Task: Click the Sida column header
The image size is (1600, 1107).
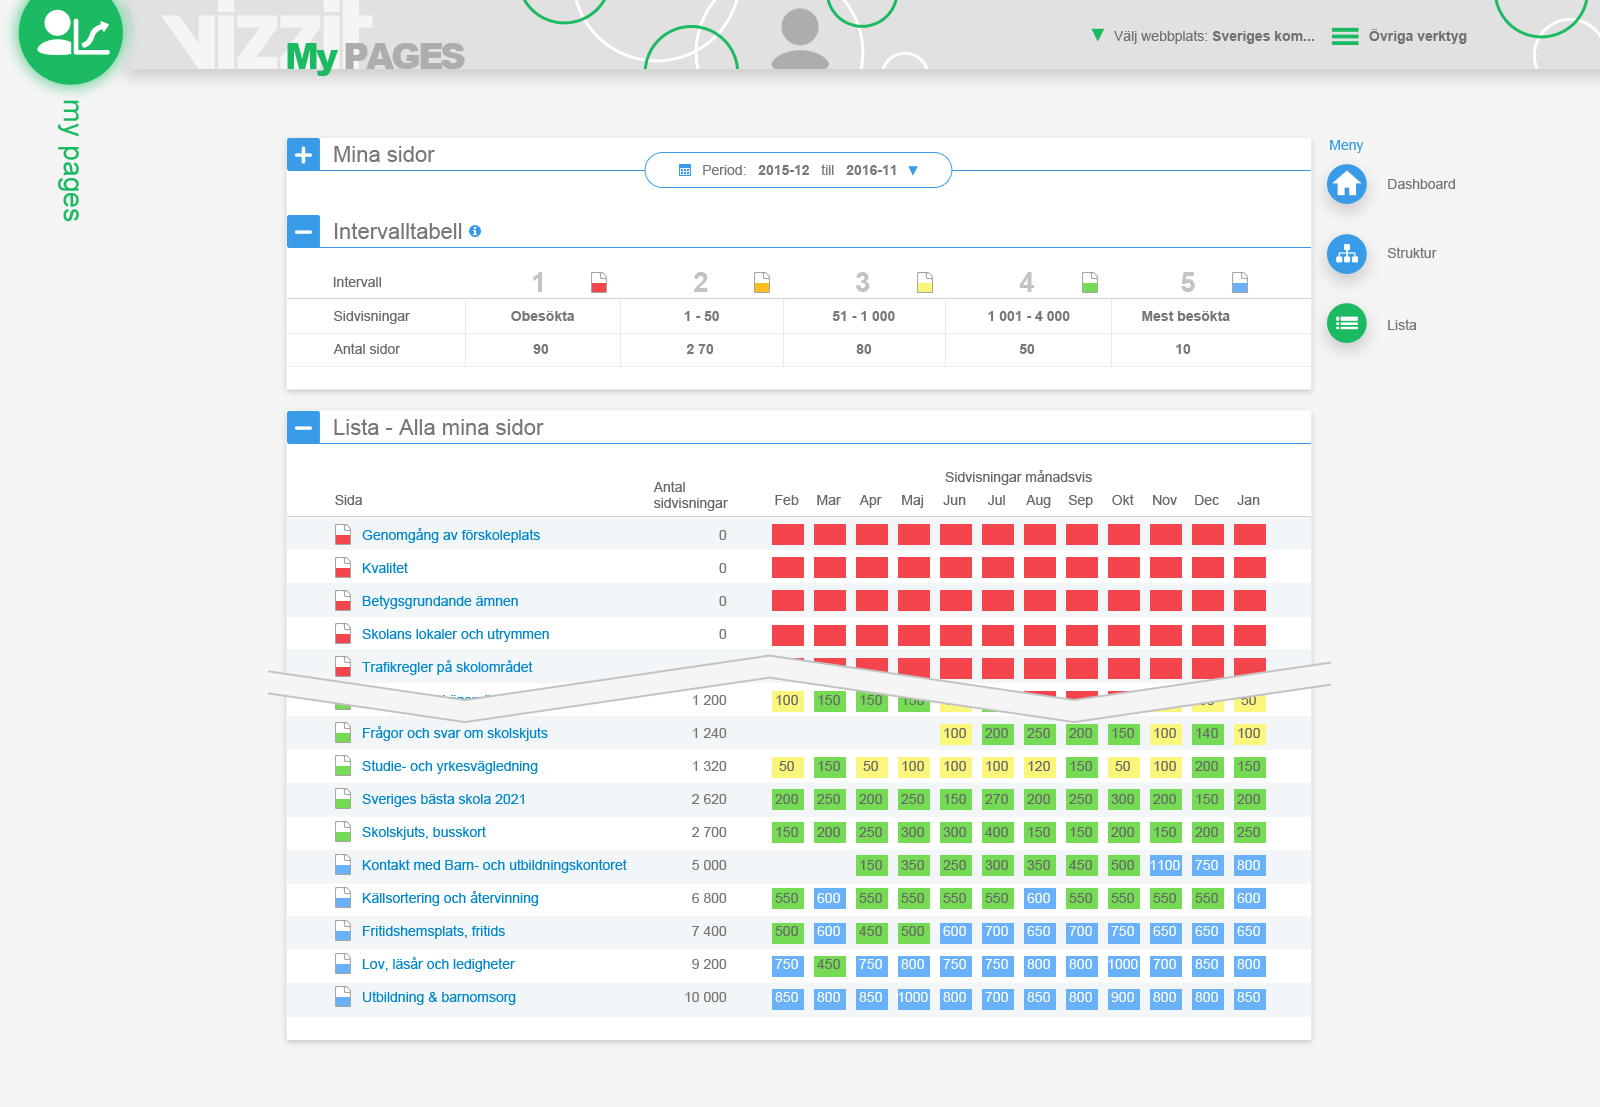Action: [348, 500]
